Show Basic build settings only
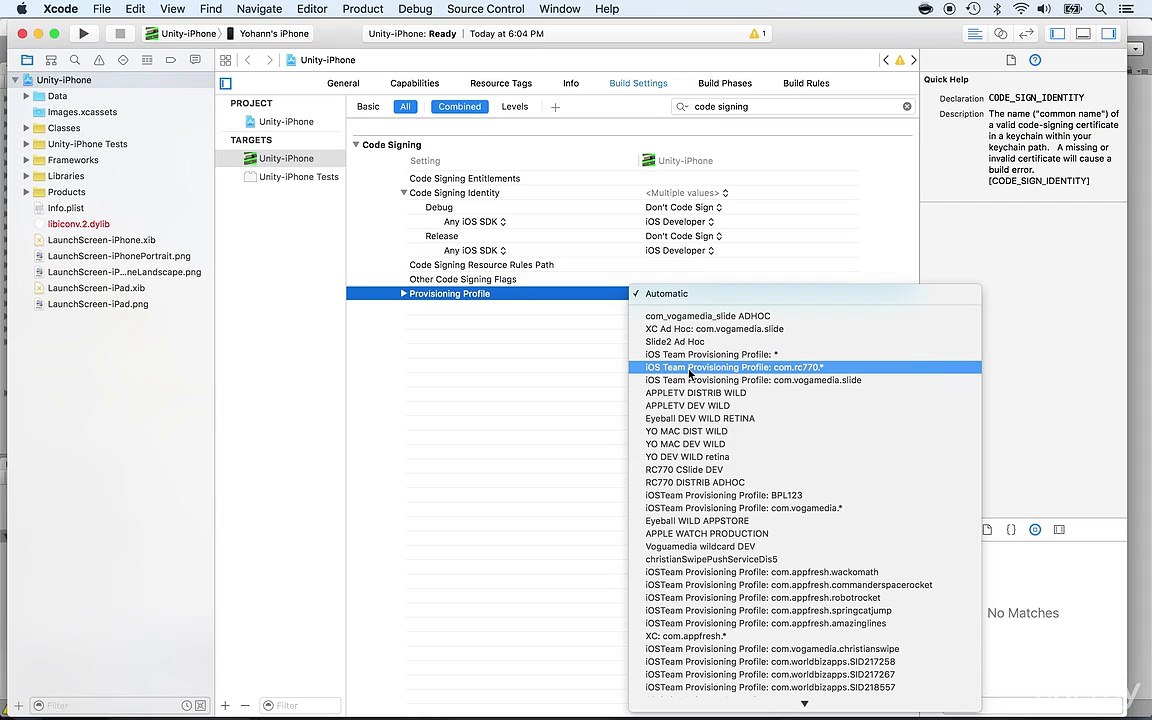This screenshot has height=720, width=1152. click(368, 107)
